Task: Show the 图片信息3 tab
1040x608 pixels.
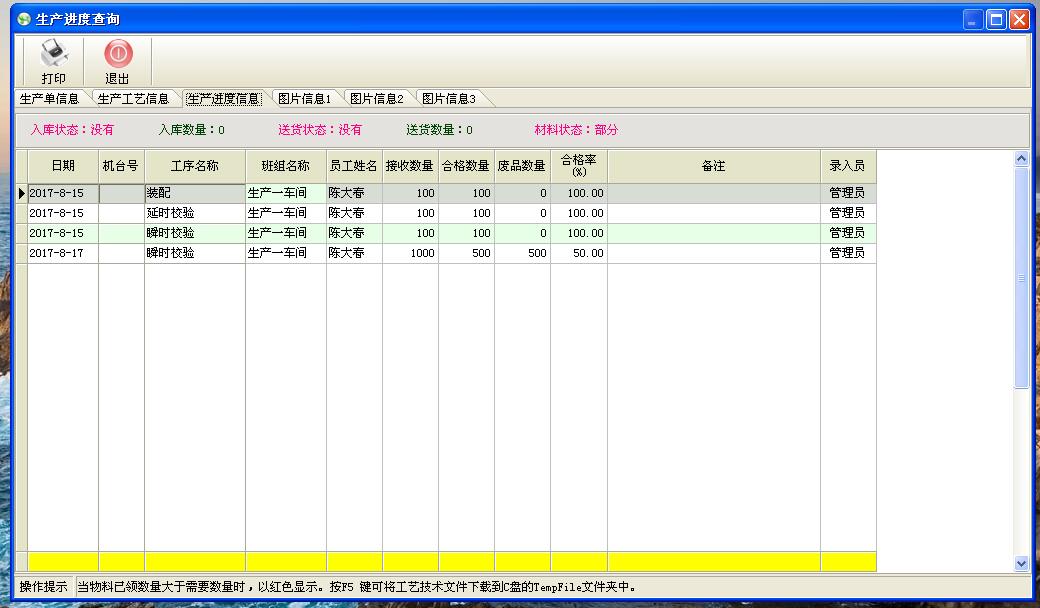Action: [448, 99]
